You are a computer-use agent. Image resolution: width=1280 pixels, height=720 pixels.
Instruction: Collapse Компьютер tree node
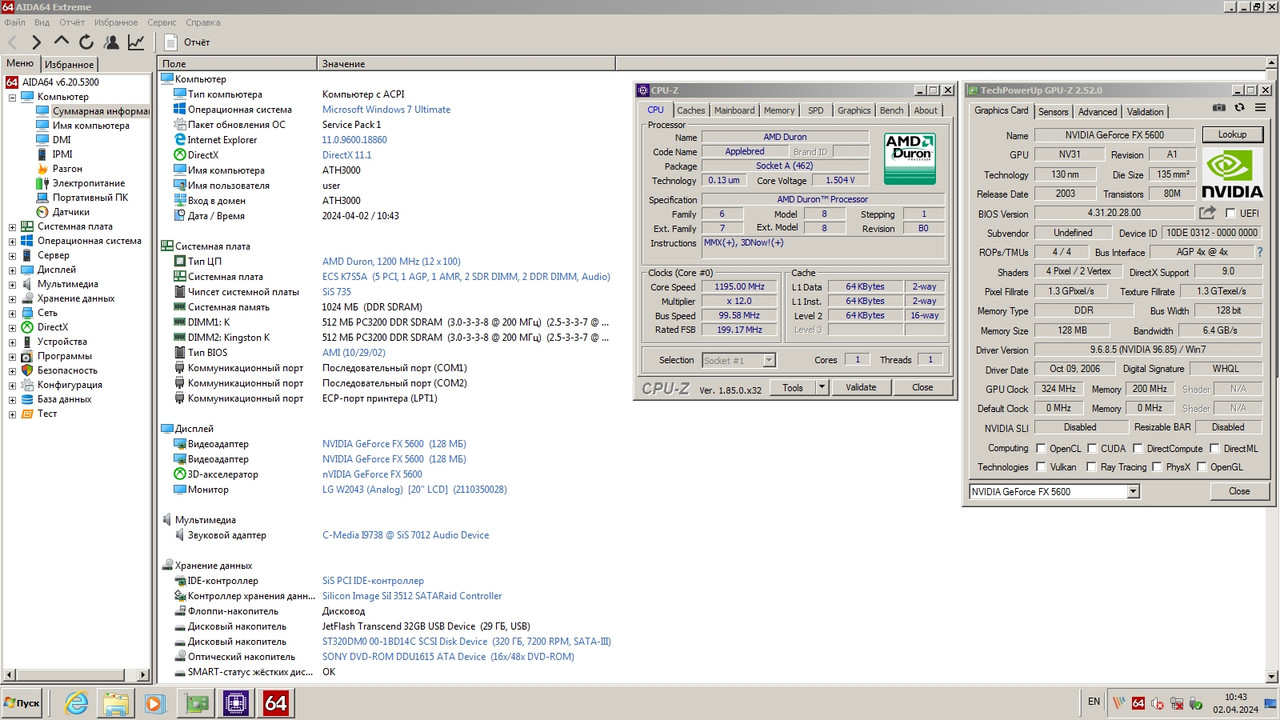click(12, 97)
